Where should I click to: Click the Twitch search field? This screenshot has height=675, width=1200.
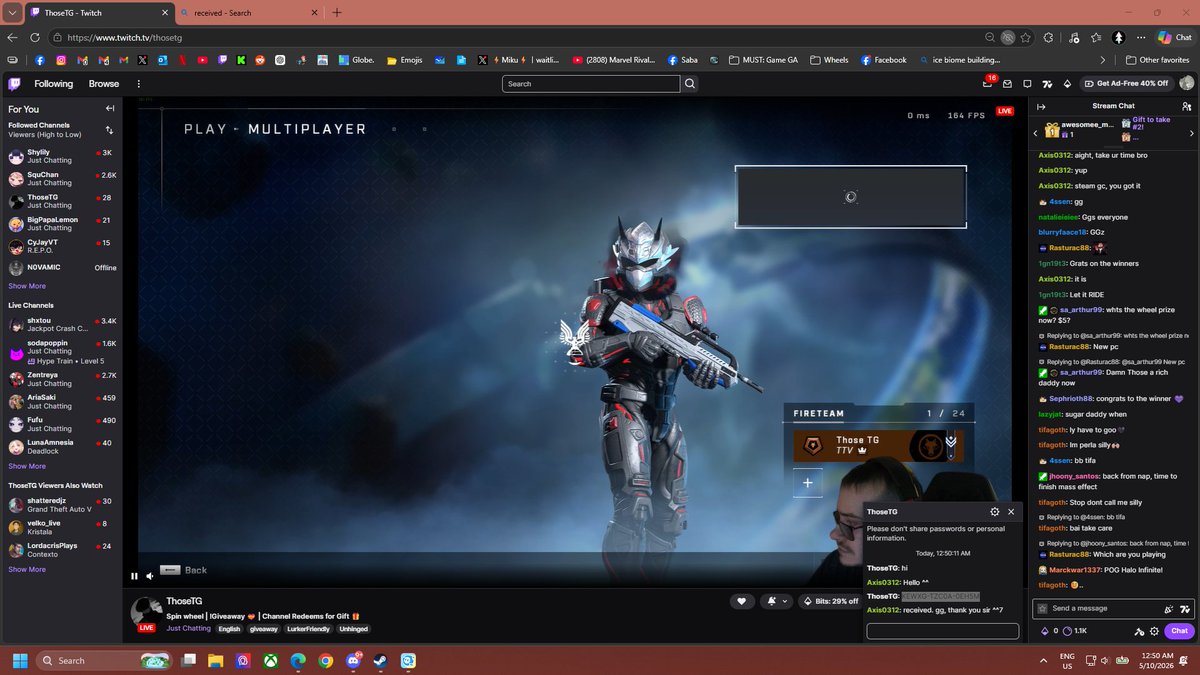(x=591, y=84)
